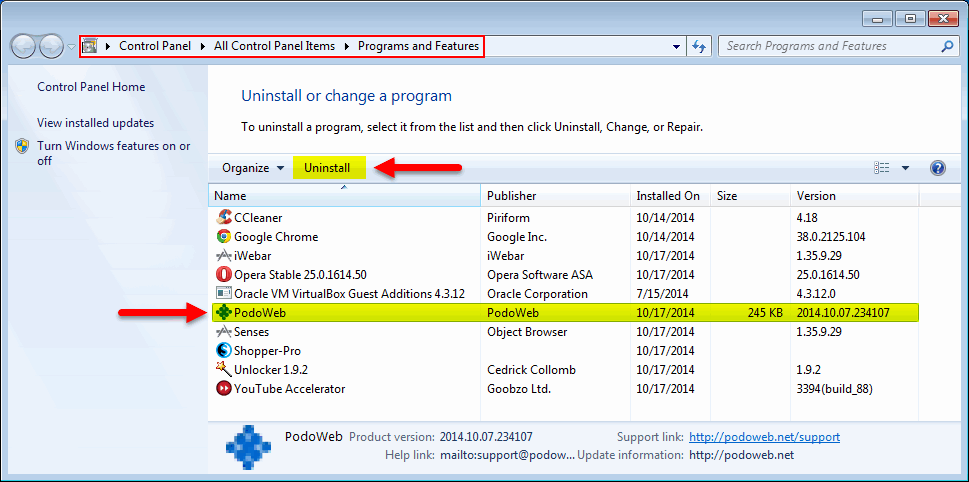969x482 pixels.
Task: Open Turn Windows features on or off
Action: 114,154
